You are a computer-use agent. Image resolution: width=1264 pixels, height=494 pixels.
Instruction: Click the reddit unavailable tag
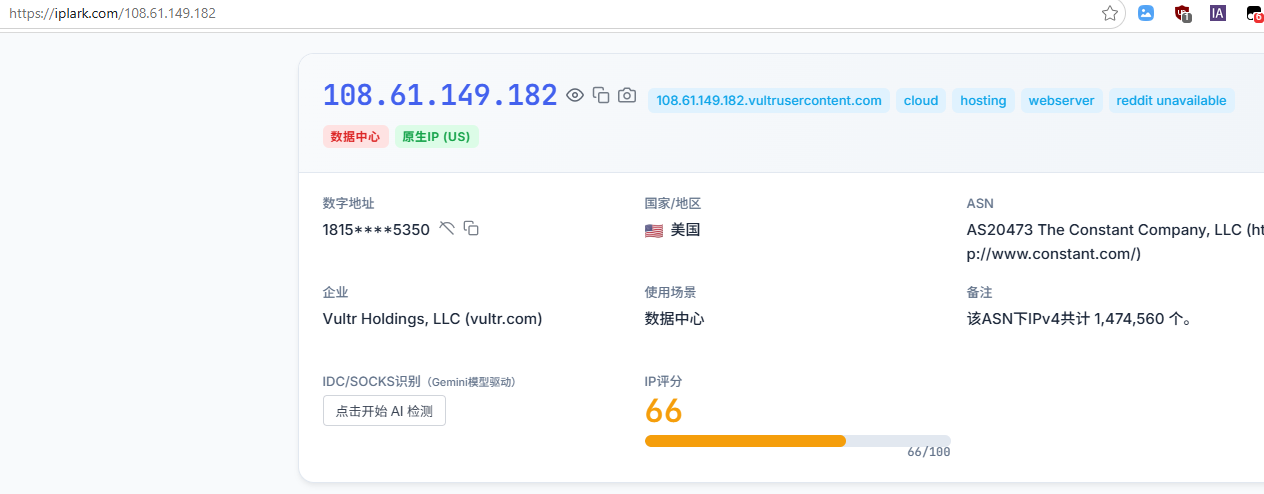point(1171,101)
